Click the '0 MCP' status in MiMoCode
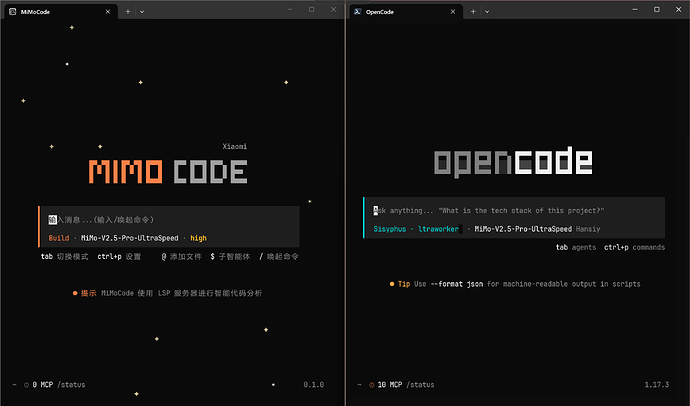 (x=43, y=384)
